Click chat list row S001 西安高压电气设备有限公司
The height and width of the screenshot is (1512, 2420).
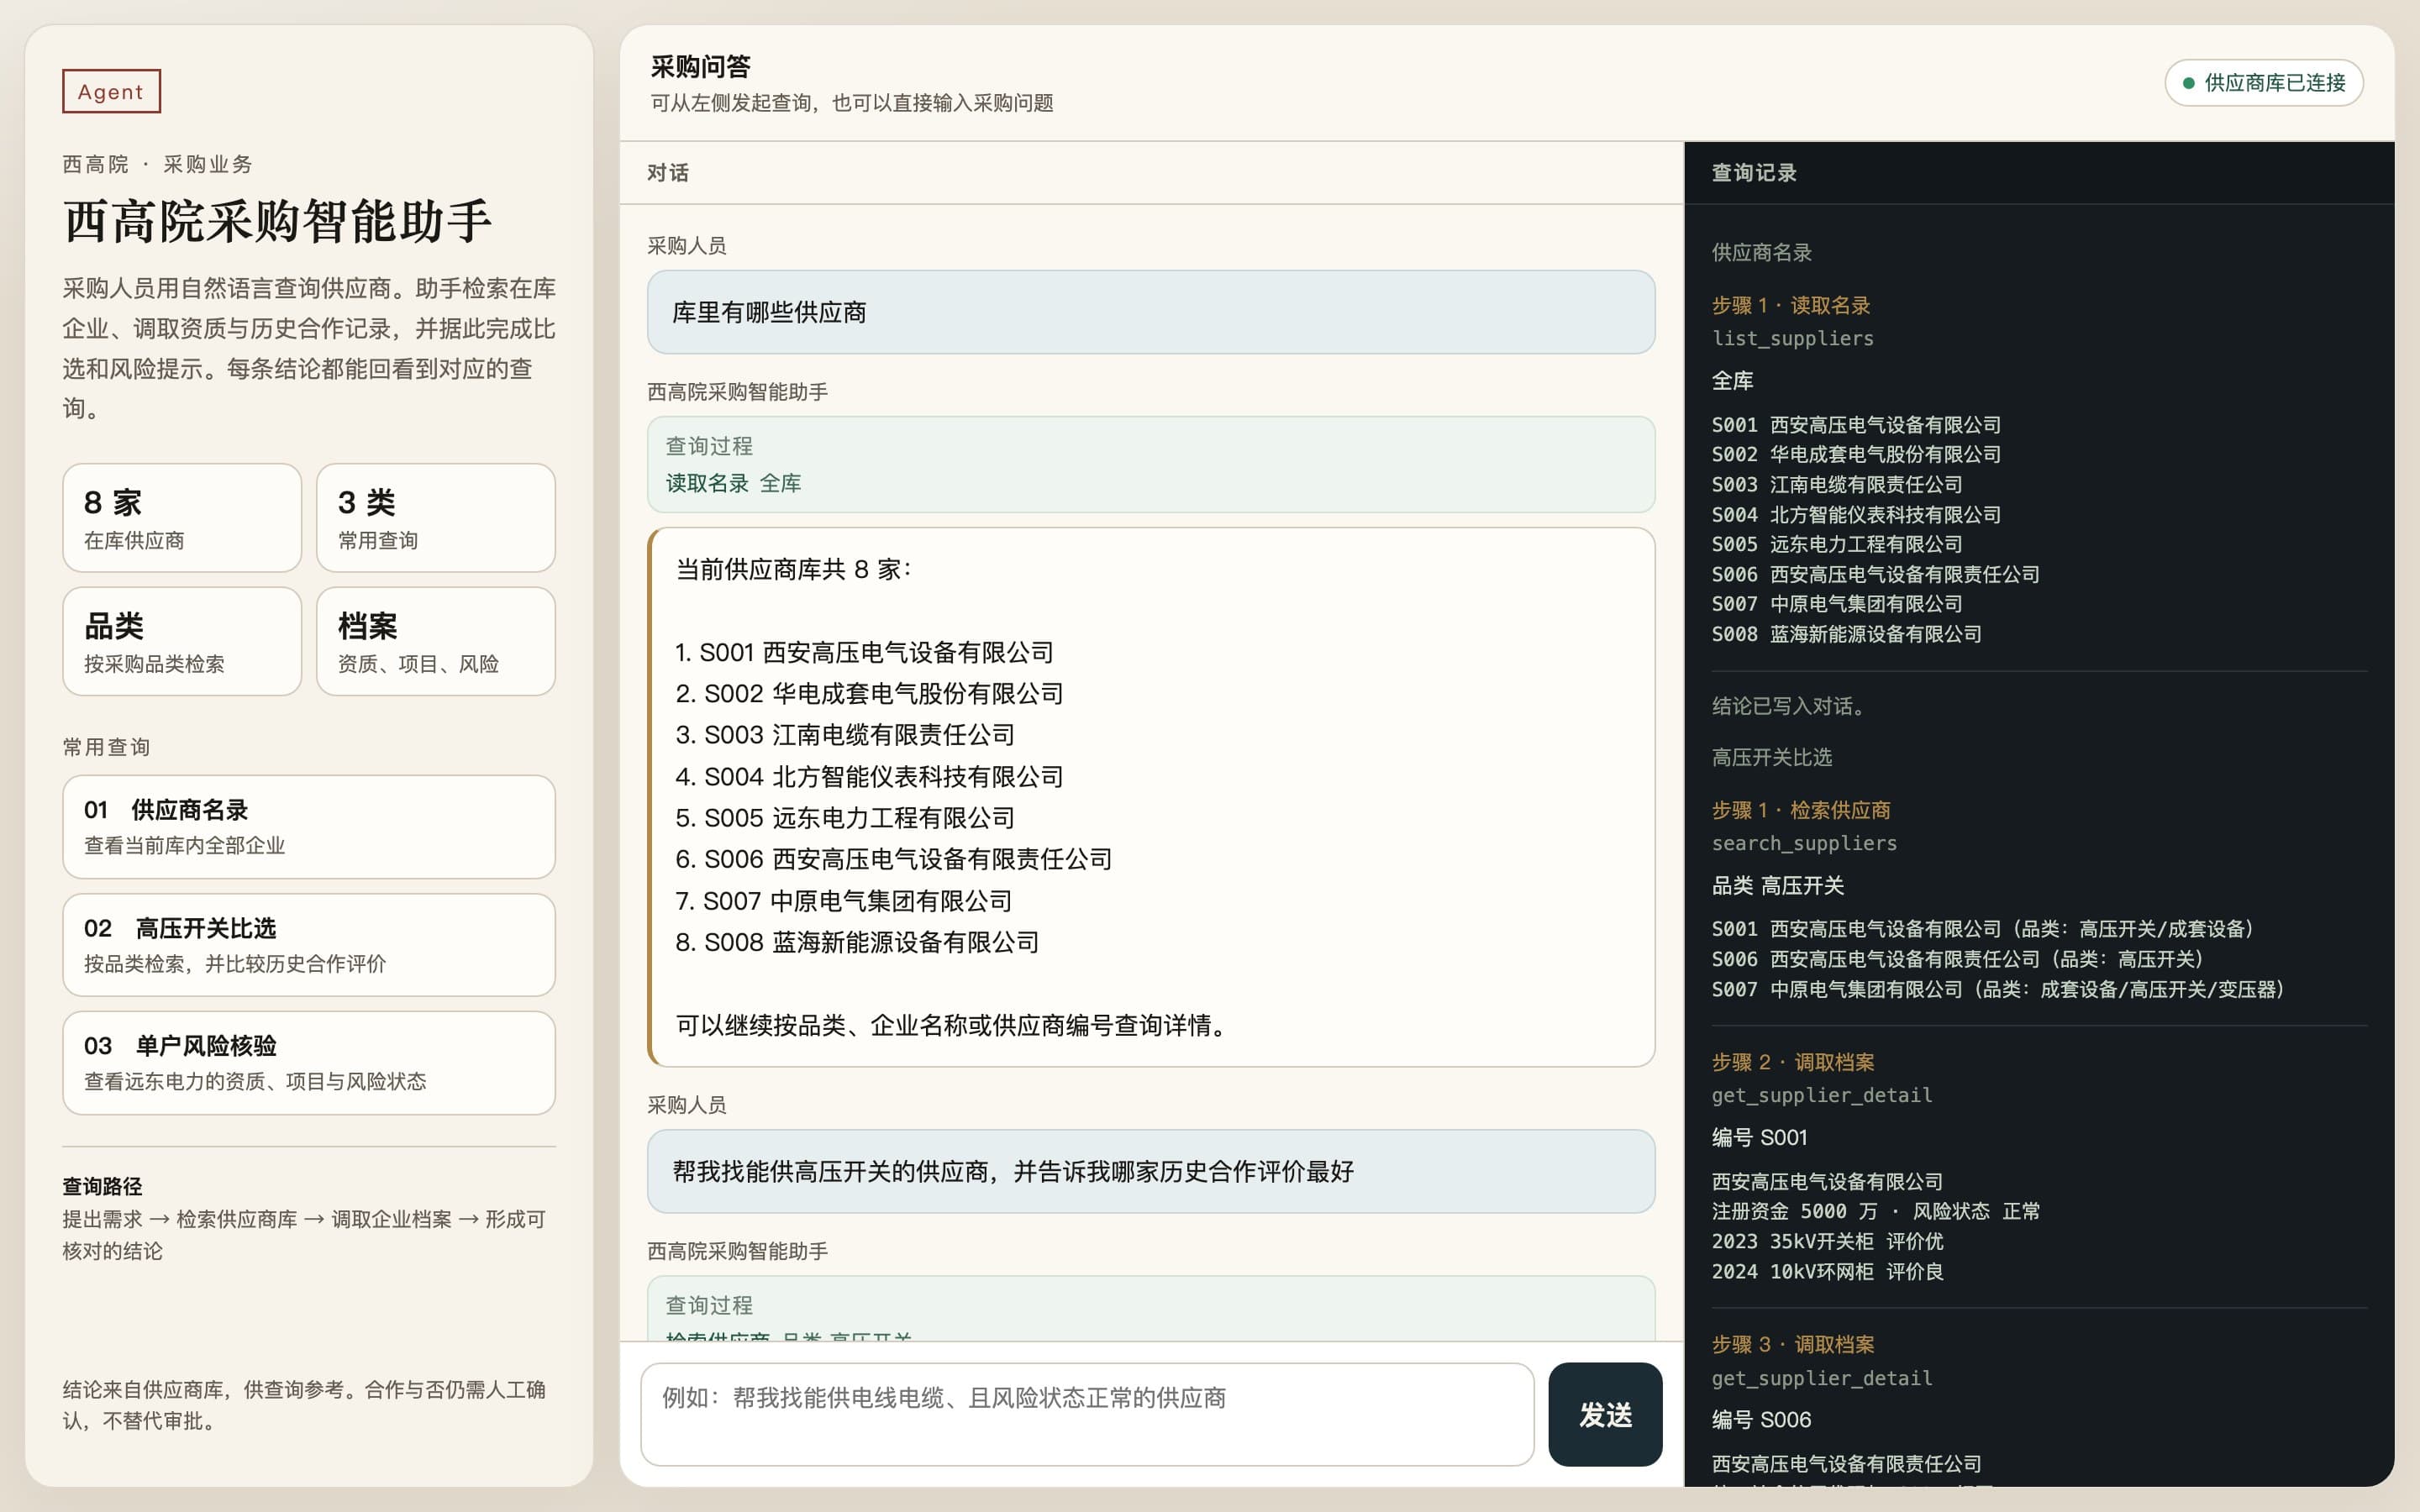pyautogui.click(x=864, y=653)
